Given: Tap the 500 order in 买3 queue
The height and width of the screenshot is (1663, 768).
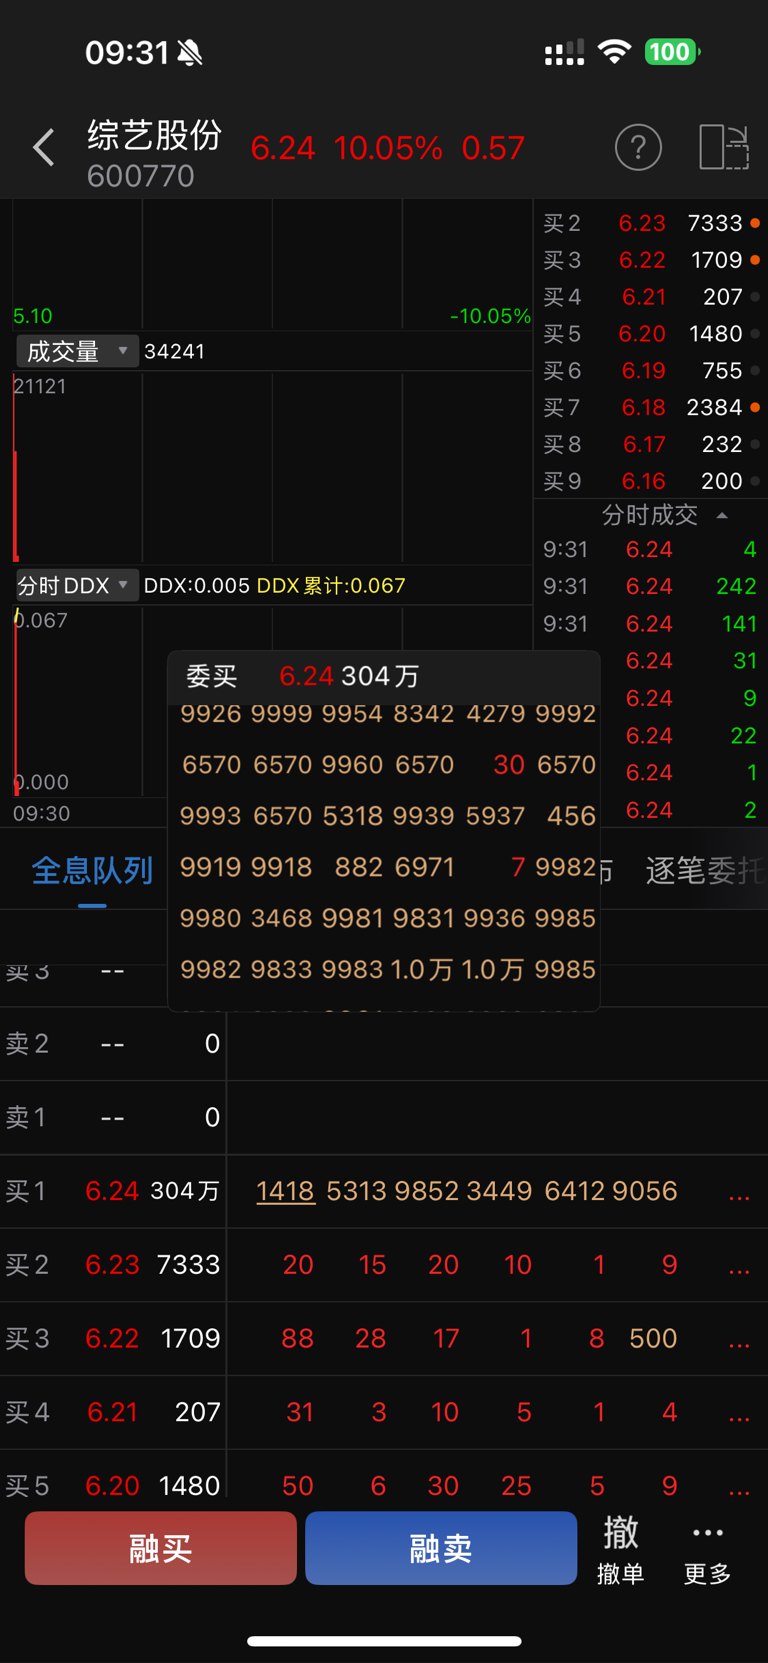Looking at the screenshot, I should click(x=653, y=1339).
